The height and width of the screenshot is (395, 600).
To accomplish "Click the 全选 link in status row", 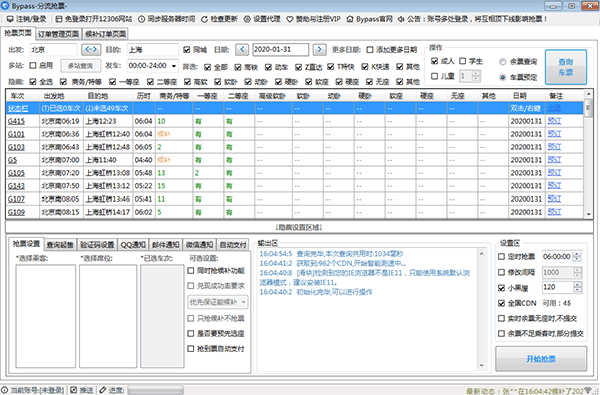I will 554,108.
